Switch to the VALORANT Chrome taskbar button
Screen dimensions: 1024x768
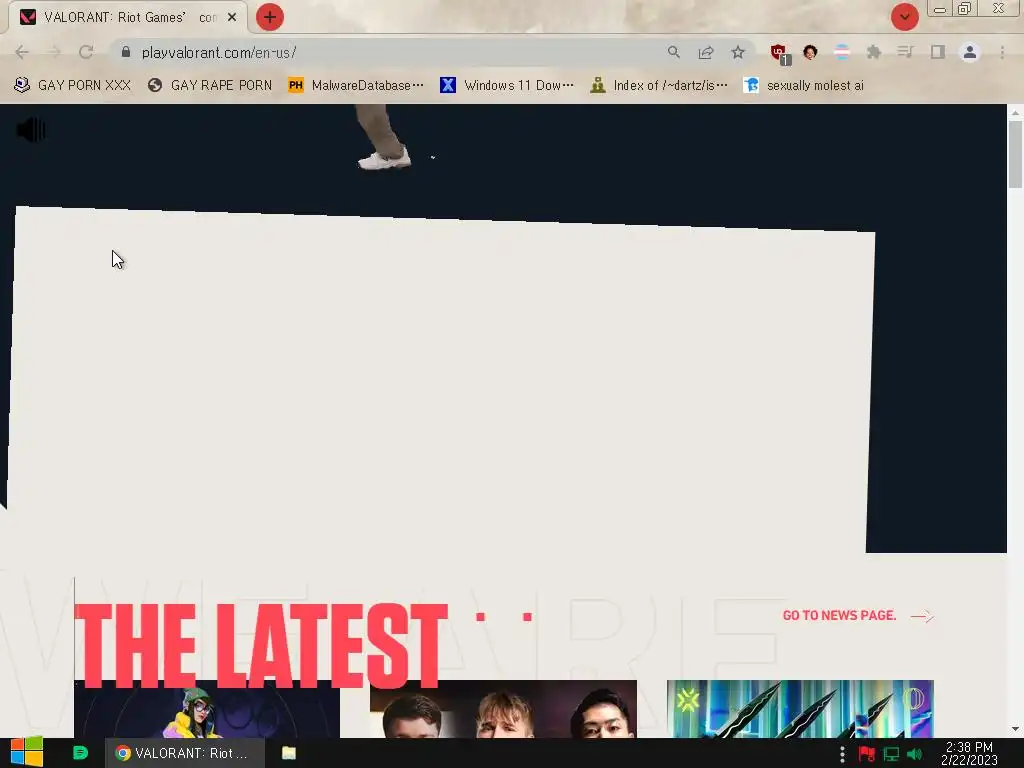pyautogui.click(x=185, y=753)
